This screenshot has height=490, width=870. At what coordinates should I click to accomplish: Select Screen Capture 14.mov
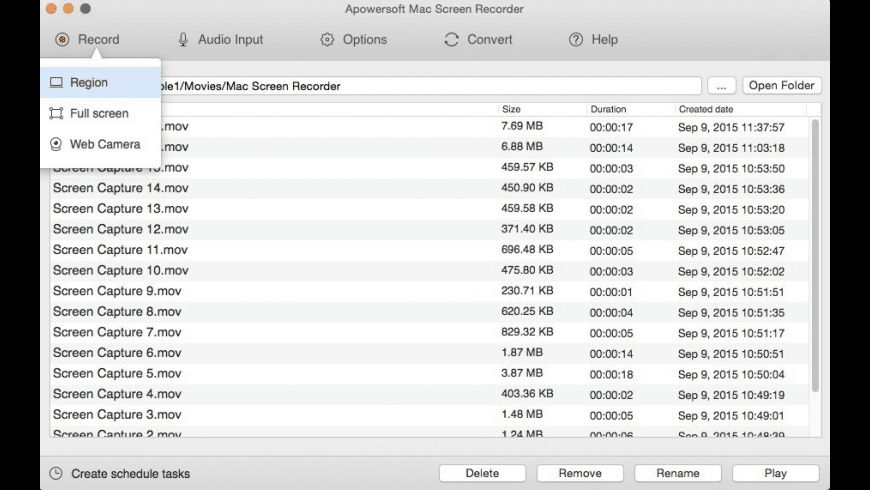coord(120,188)
